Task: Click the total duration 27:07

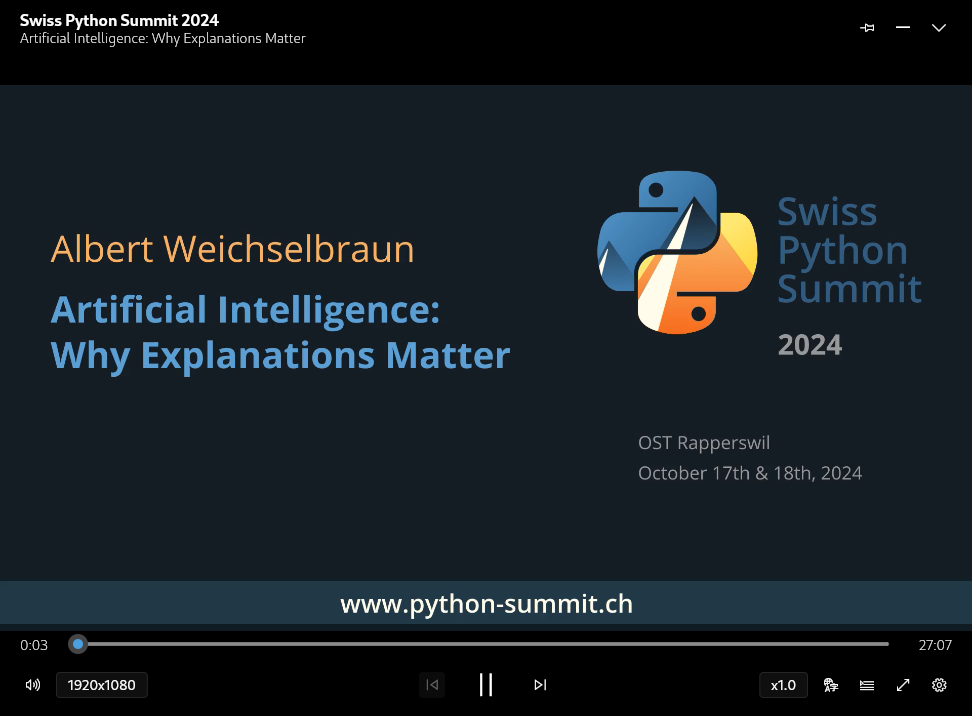Action: tap(935, 645)
